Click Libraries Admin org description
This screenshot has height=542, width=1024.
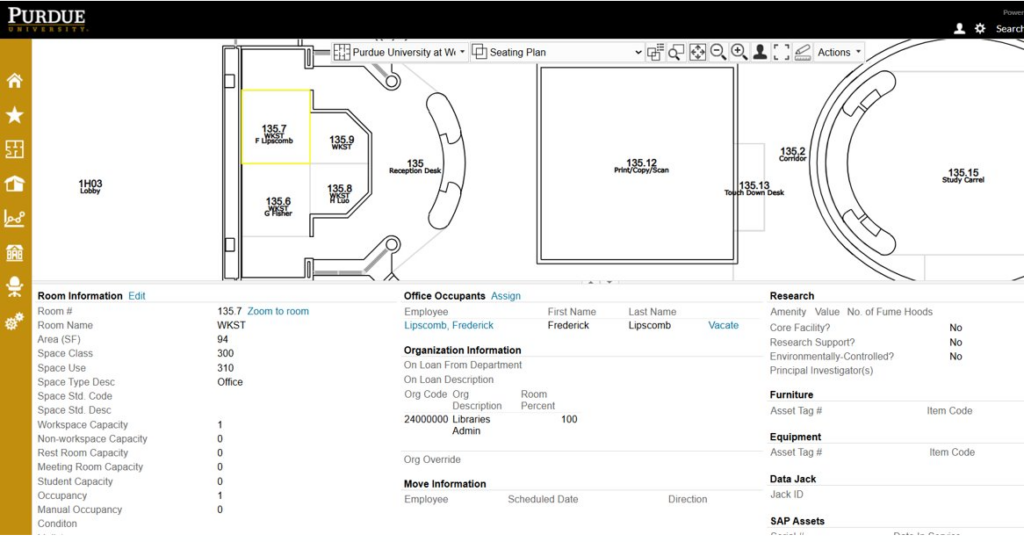[471, 425]
